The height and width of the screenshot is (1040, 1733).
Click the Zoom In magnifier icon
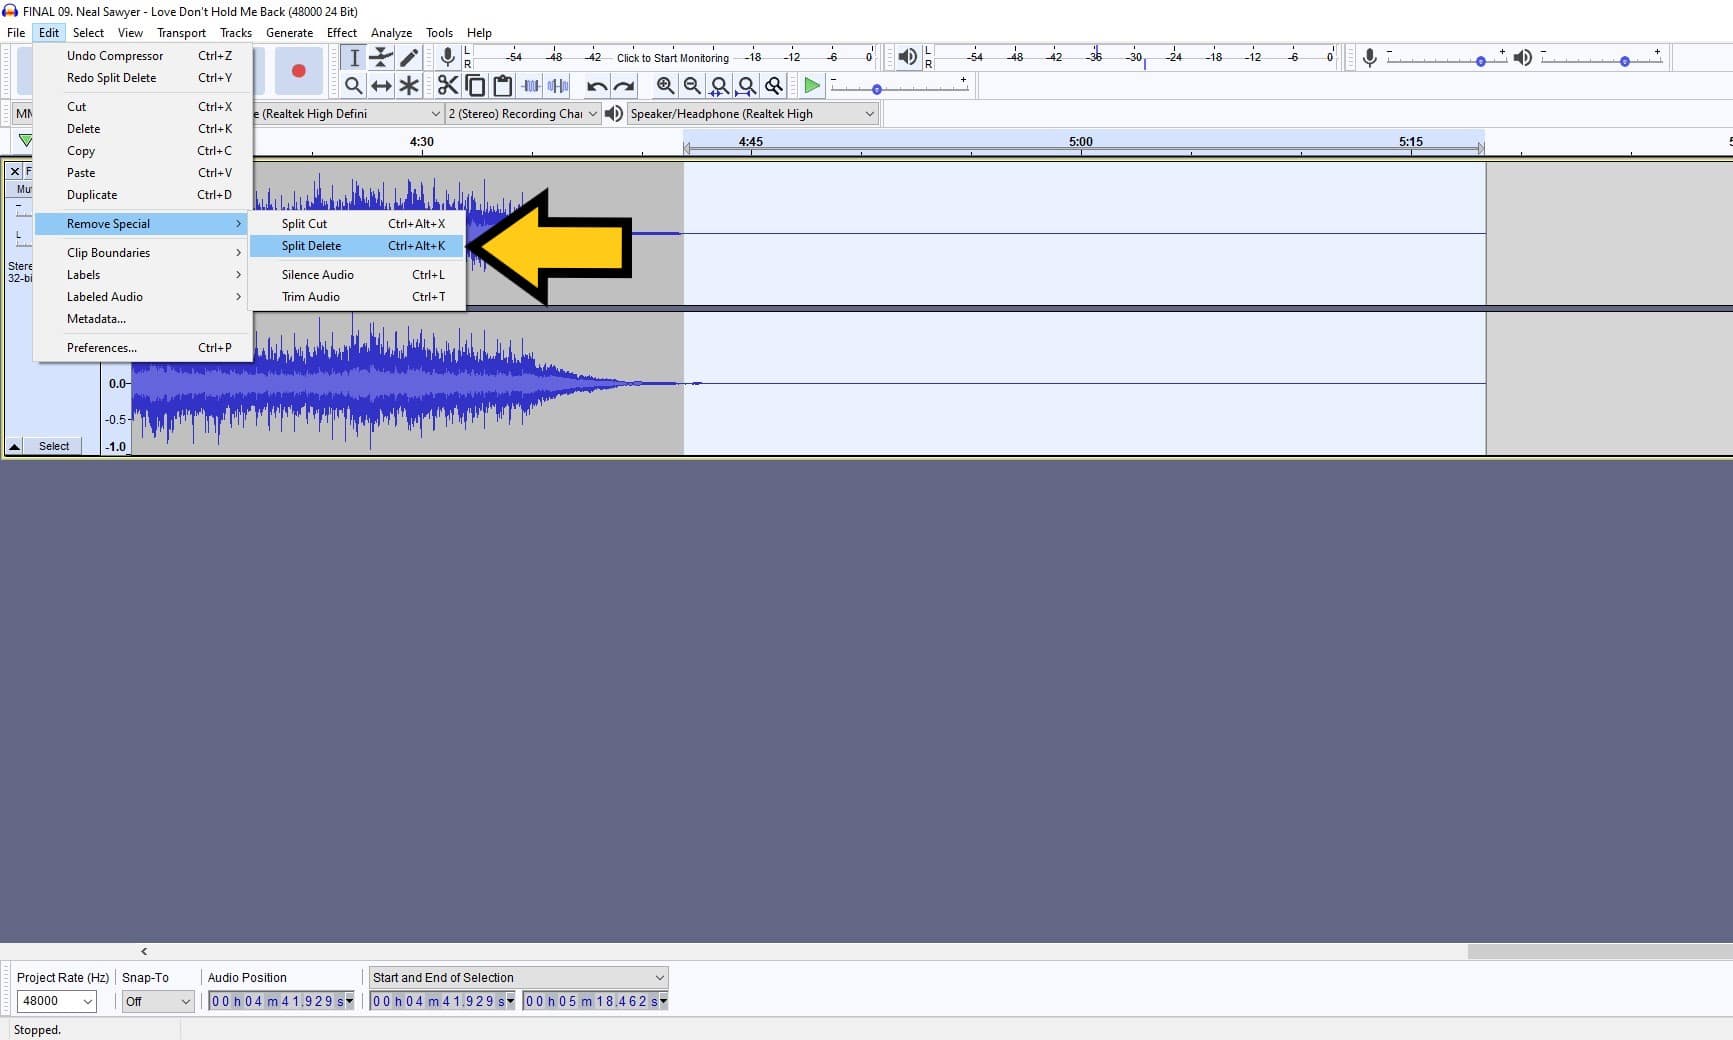666,86
